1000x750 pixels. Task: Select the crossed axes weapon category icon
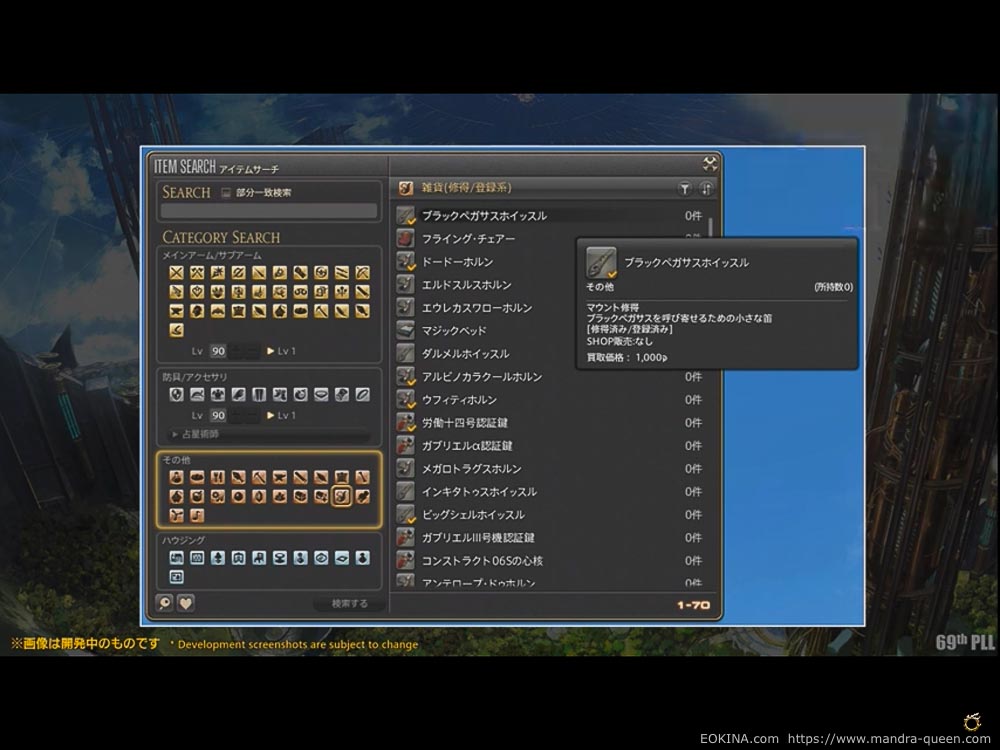point(197,273)
